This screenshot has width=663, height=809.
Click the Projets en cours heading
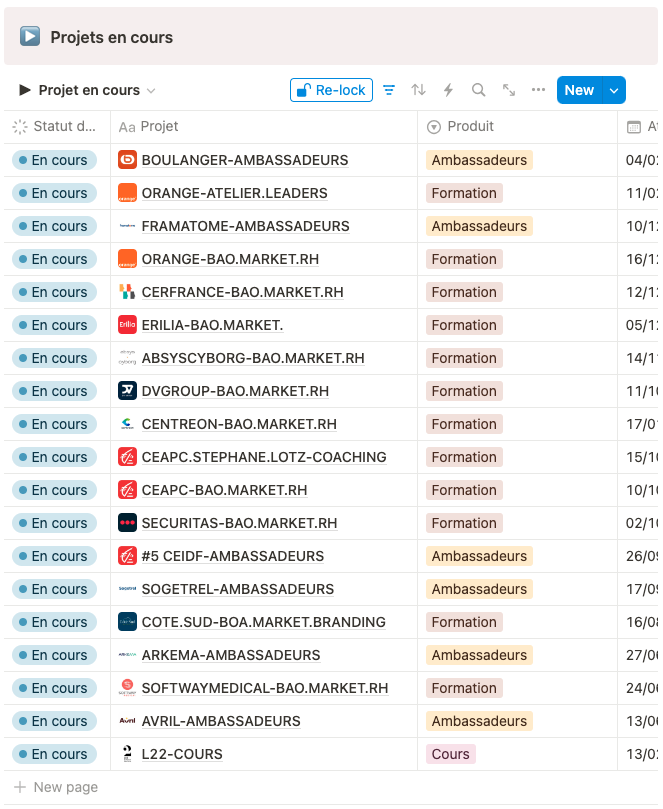coord(111,37)
